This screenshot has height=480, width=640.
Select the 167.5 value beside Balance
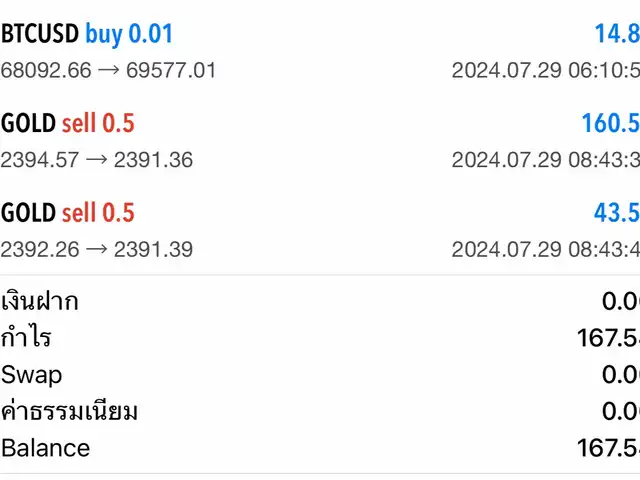point(608,448)
